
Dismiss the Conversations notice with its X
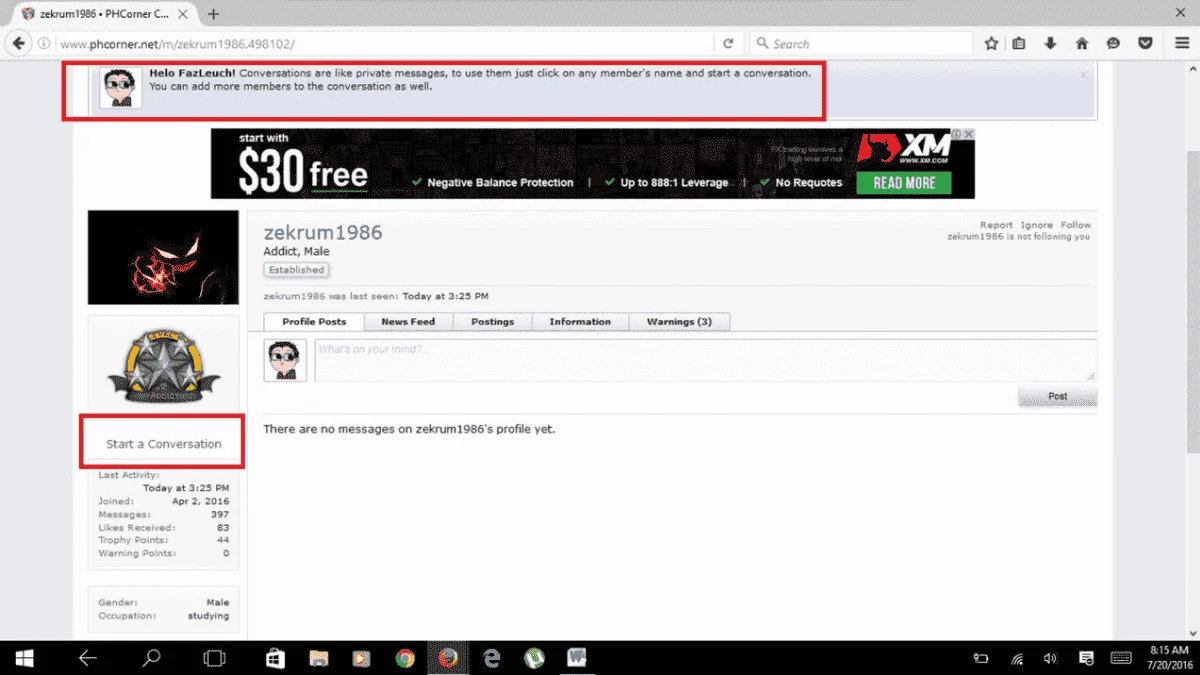pos(1083,74)
